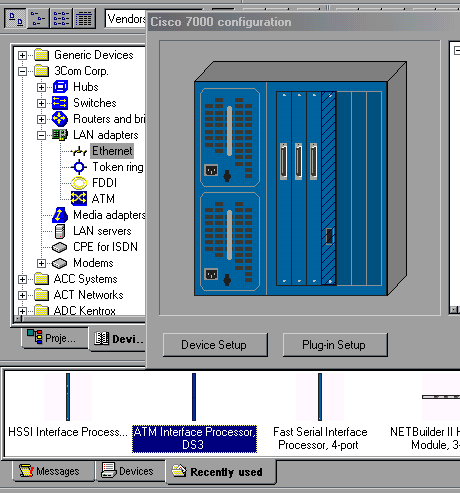Click the Generic Devices folder icon
Viewport: 460px width, 493px height.
coord(42,55)
